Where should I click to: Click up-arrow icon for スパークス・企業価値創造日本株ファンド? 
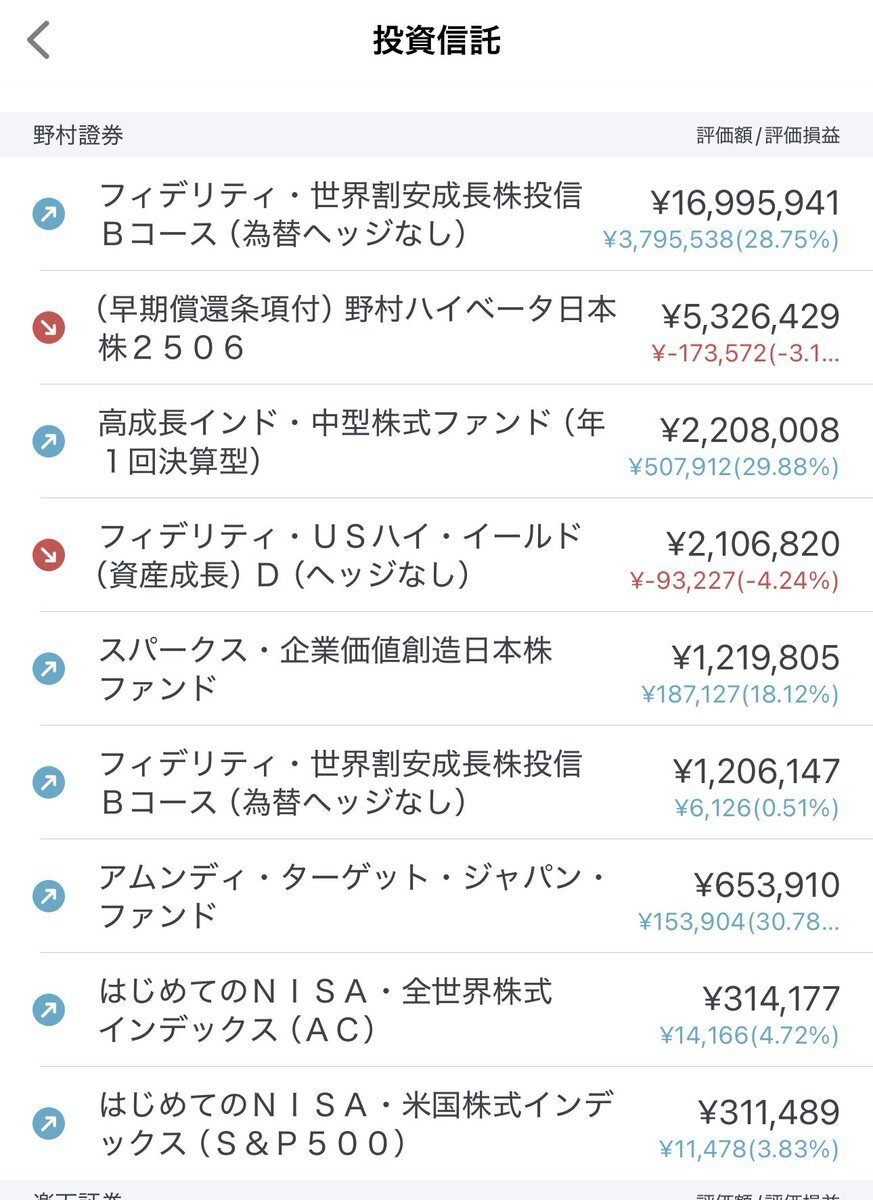(48, 668)
